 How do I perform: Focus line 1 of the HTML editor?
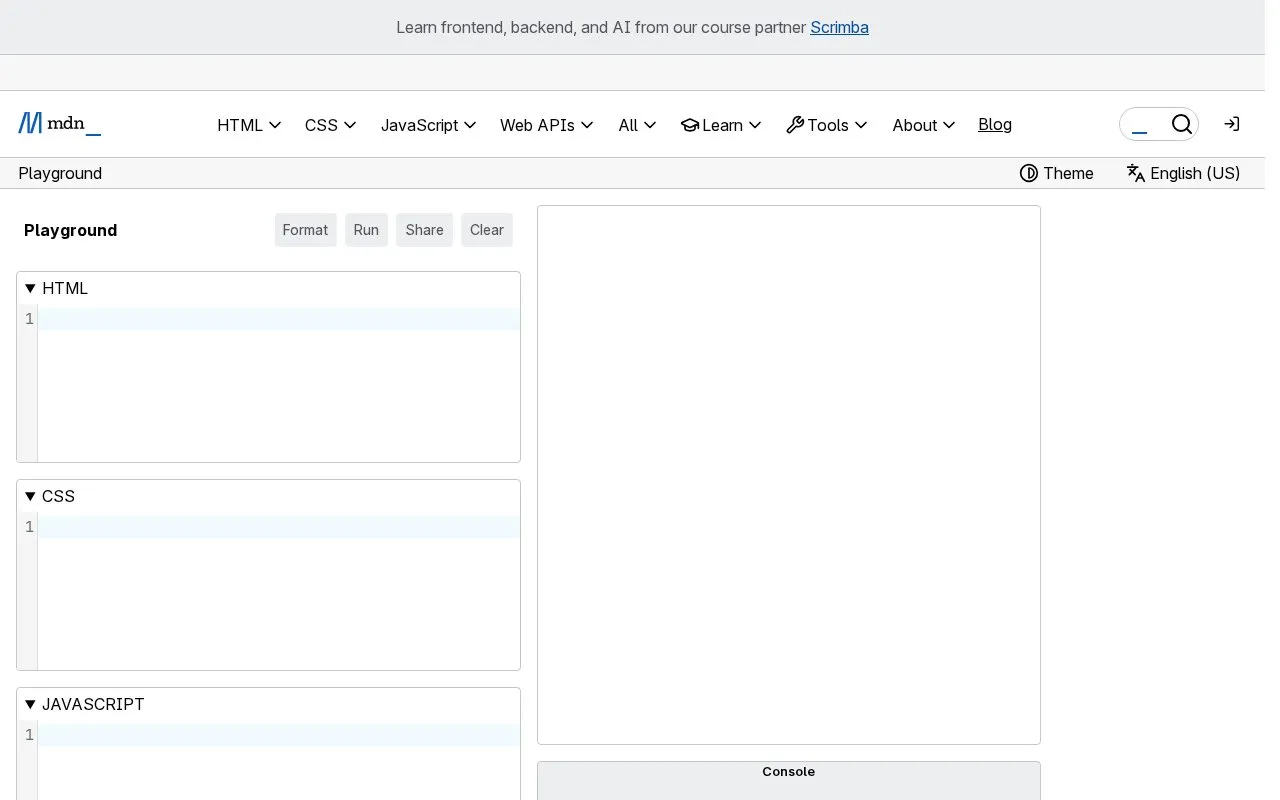click(x=279, y=319)
